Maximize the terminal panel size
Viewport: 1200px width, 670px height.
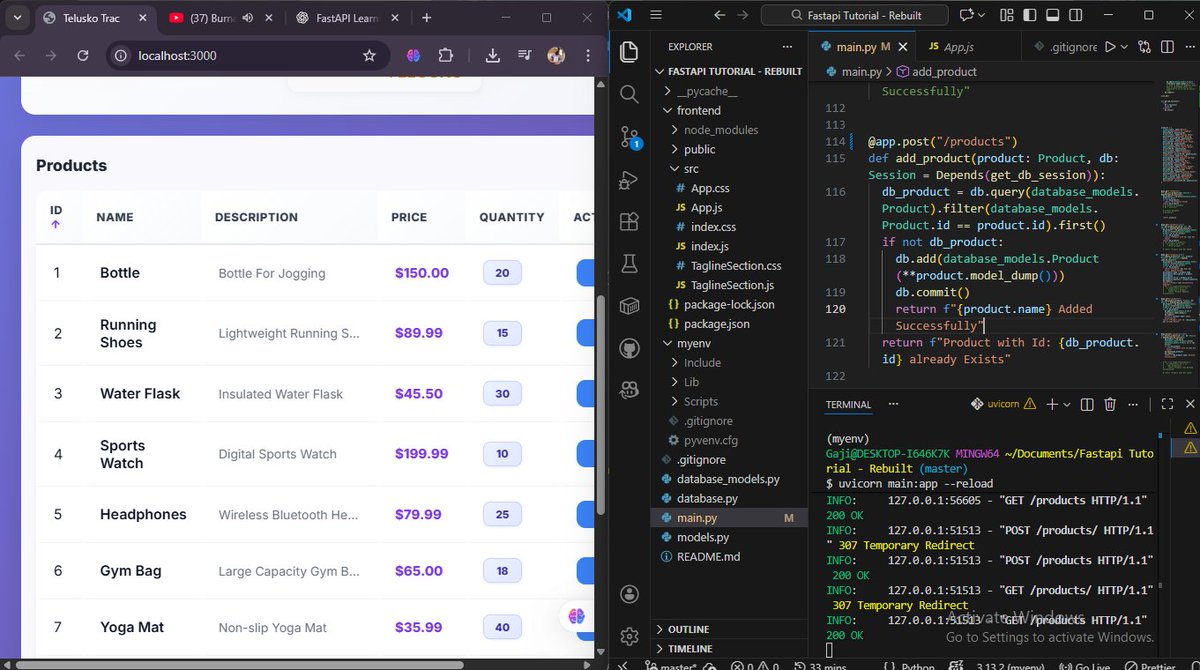[x=1167, y=404]
